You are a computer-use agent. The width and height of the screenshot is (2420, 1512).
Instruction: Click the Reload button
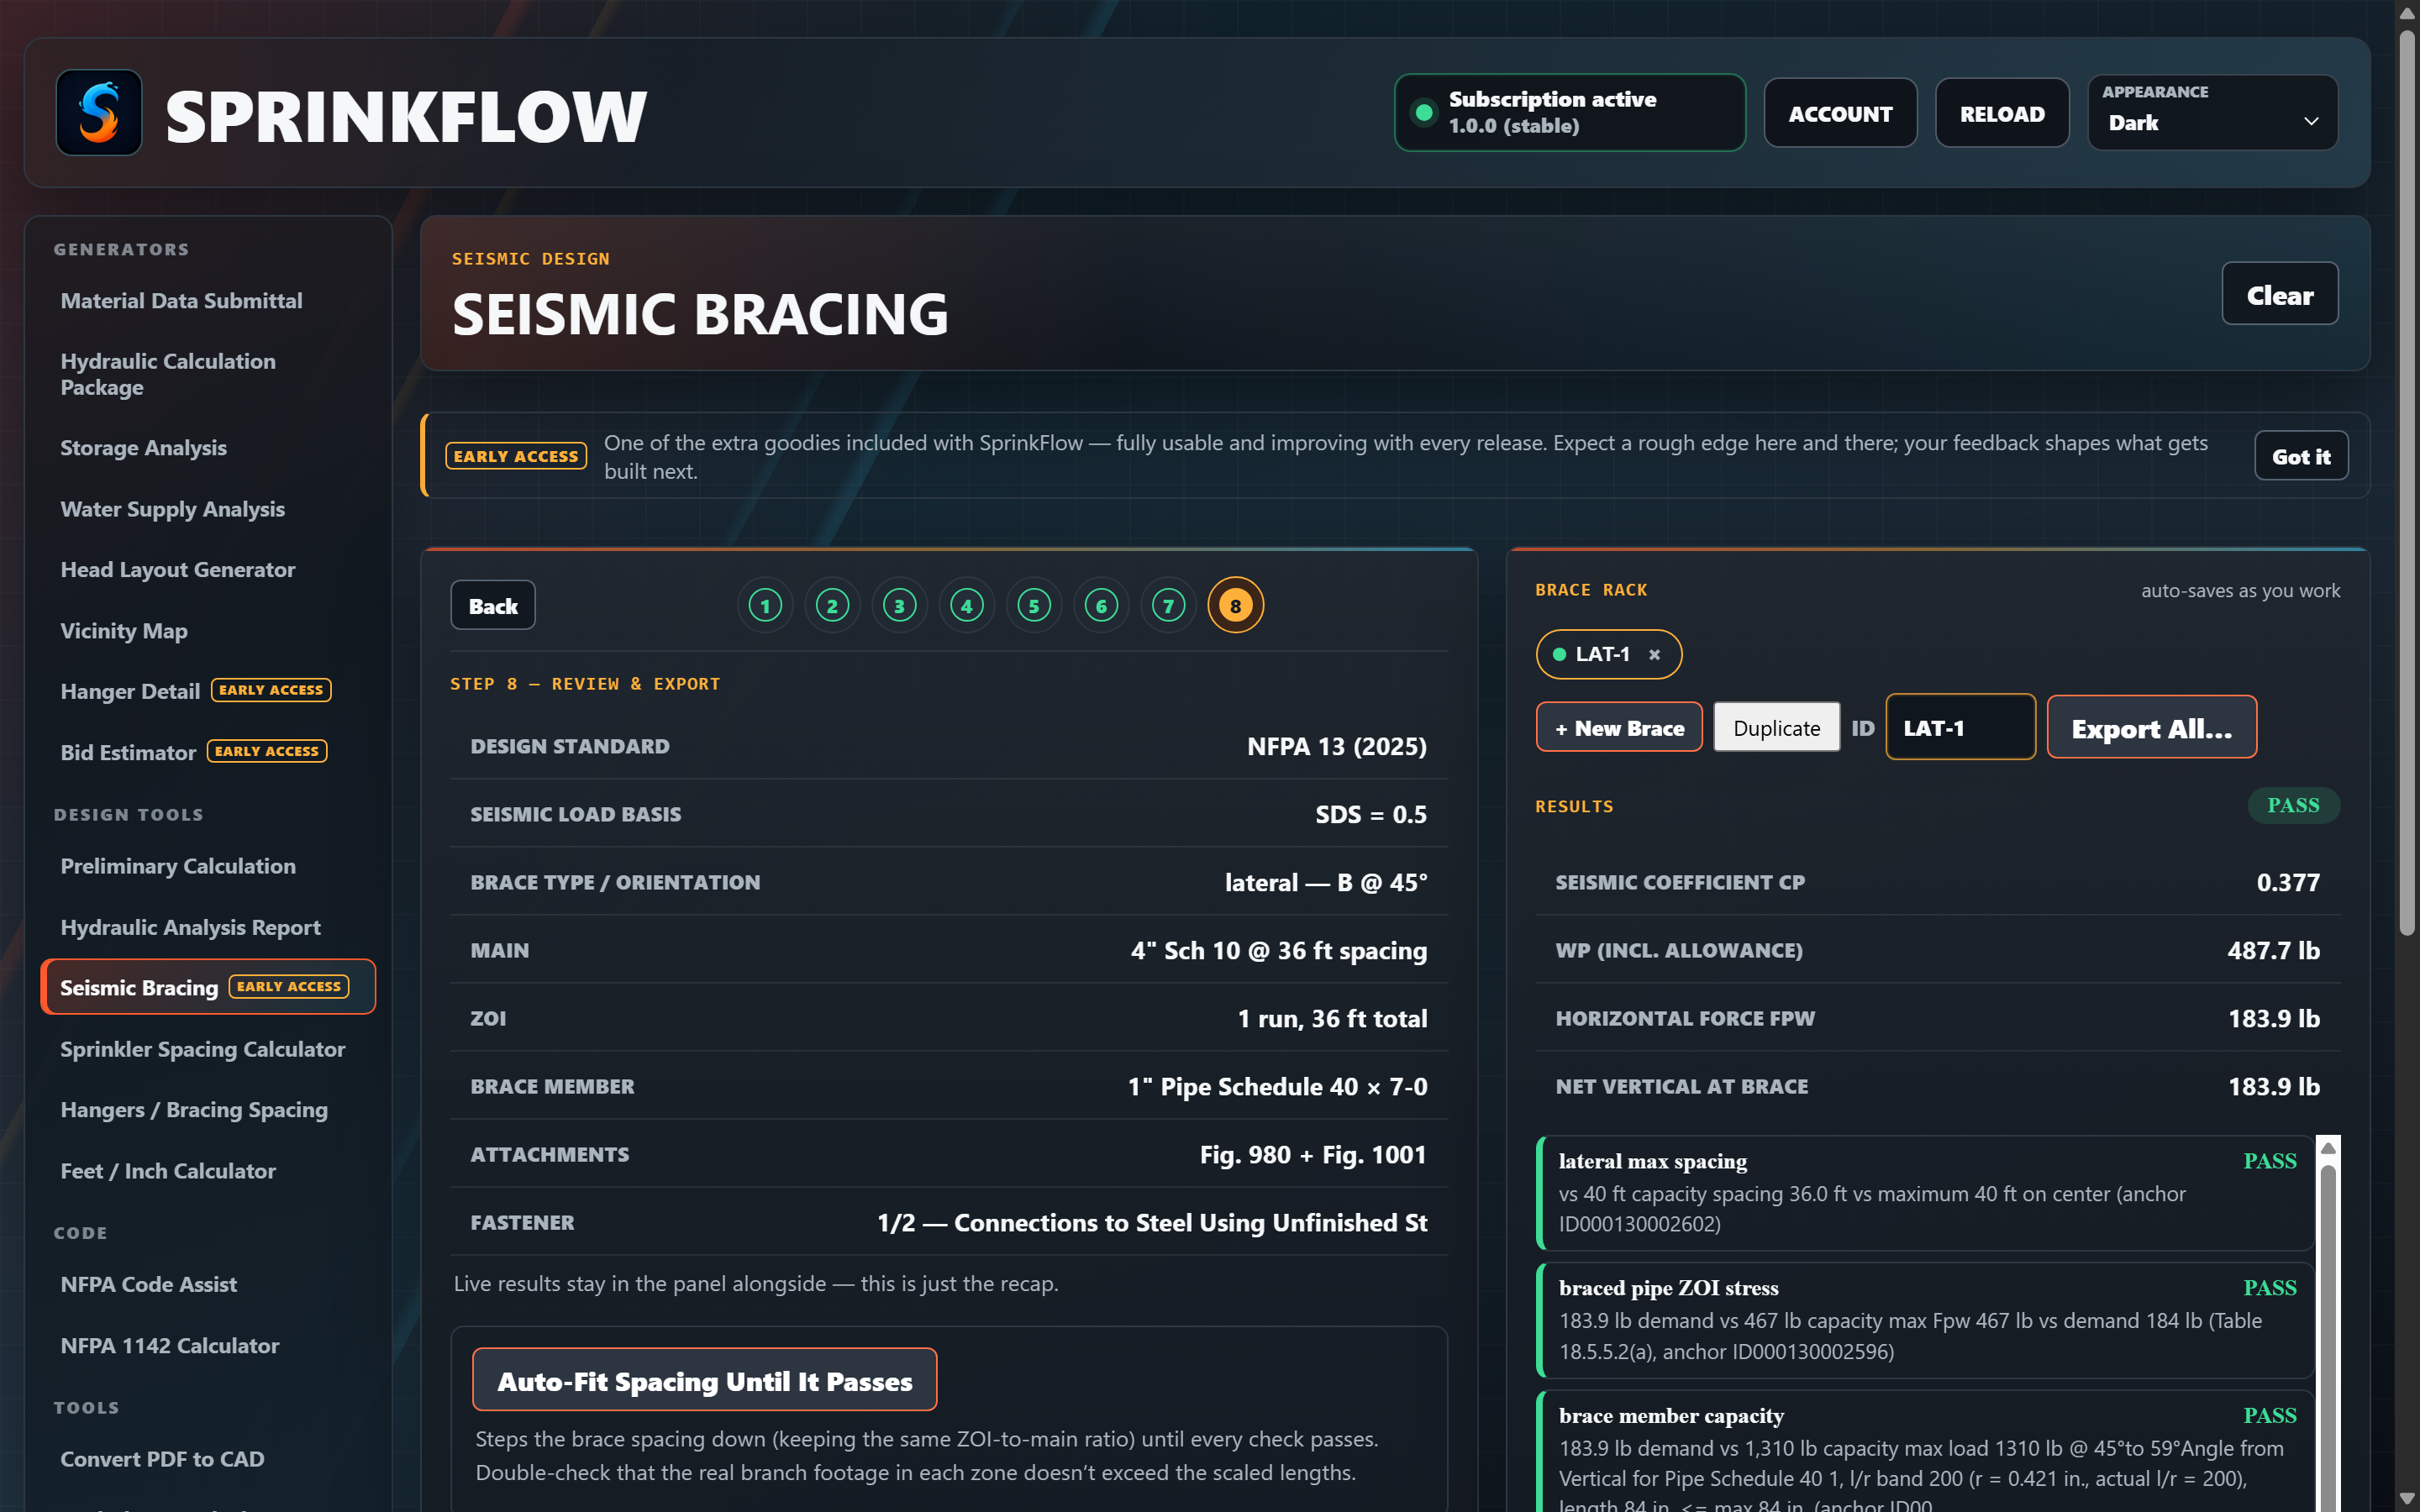(x=2002, y=113)
